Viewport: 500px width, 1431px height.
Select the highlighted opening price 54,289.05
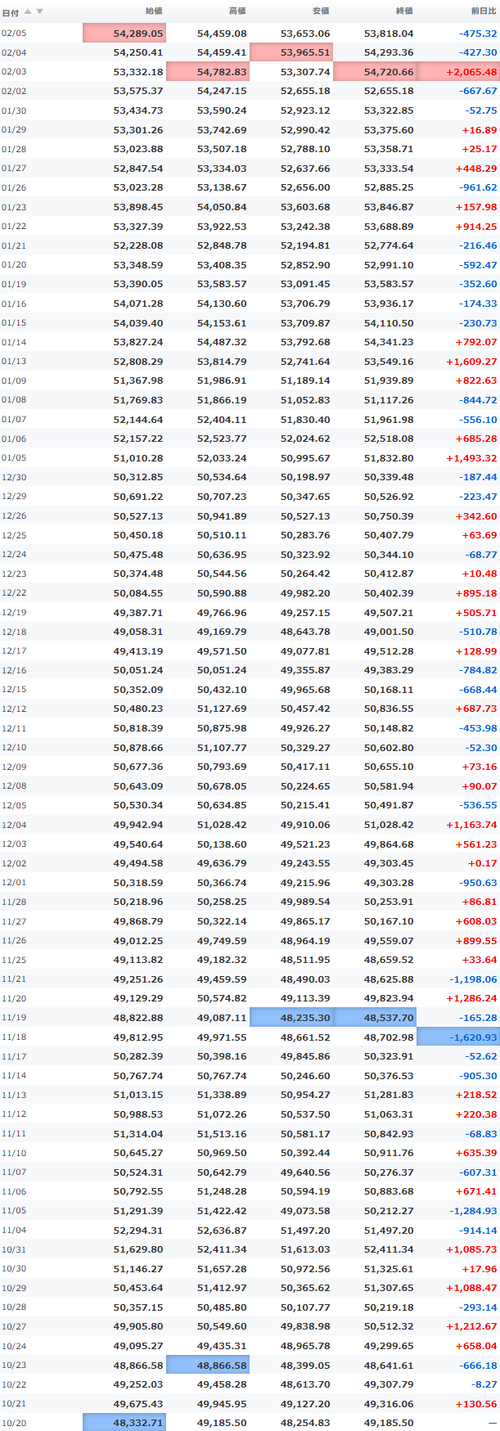124,34
